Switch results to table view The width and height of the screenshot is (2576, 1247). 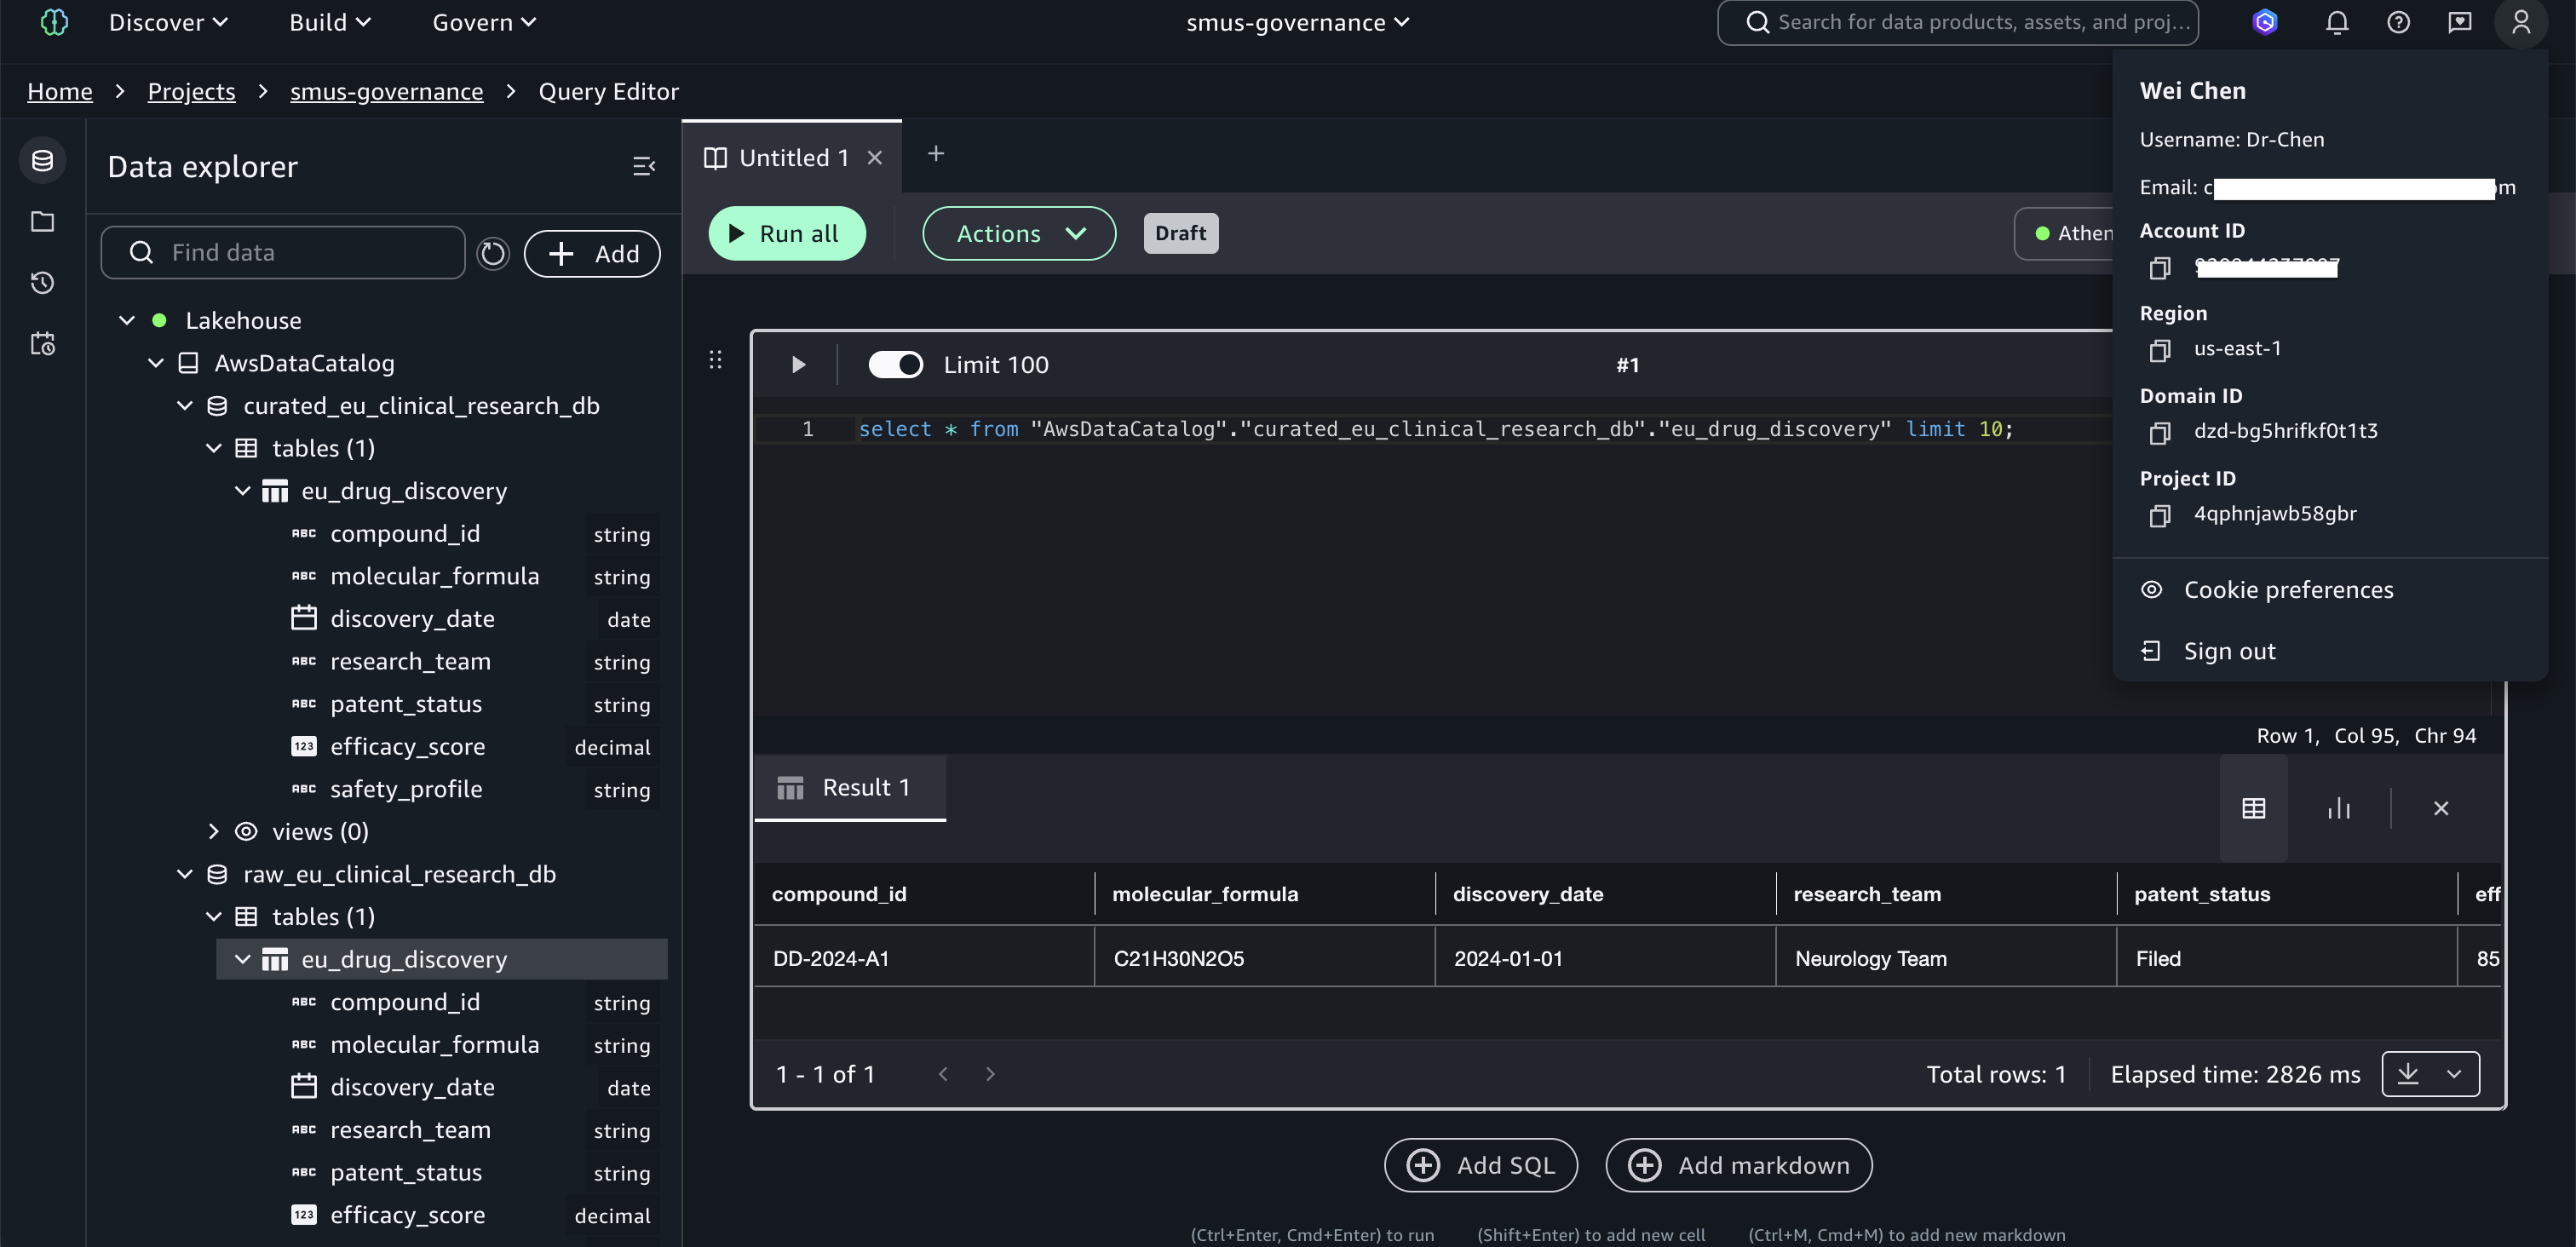(2254, 808)
